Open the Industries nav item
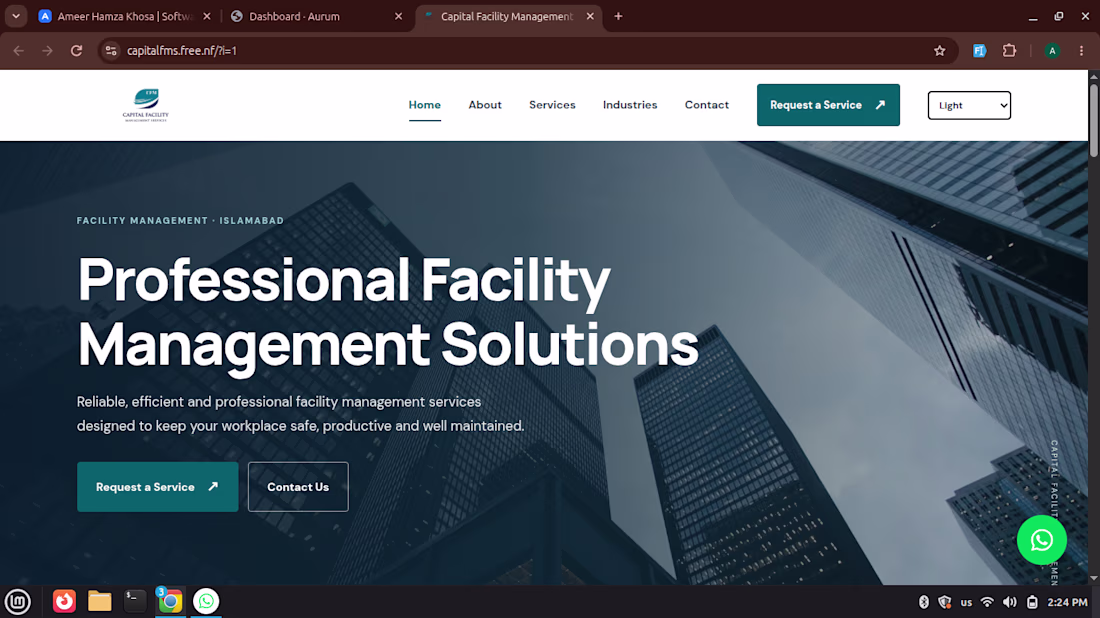Image resolution: width=1100 pixels, height=618 pixels. 630,105
